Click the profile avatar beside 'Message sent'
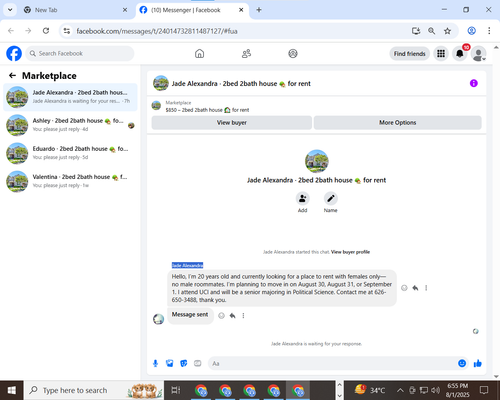Viewport: 500px width, 400px height. [158, 319]
